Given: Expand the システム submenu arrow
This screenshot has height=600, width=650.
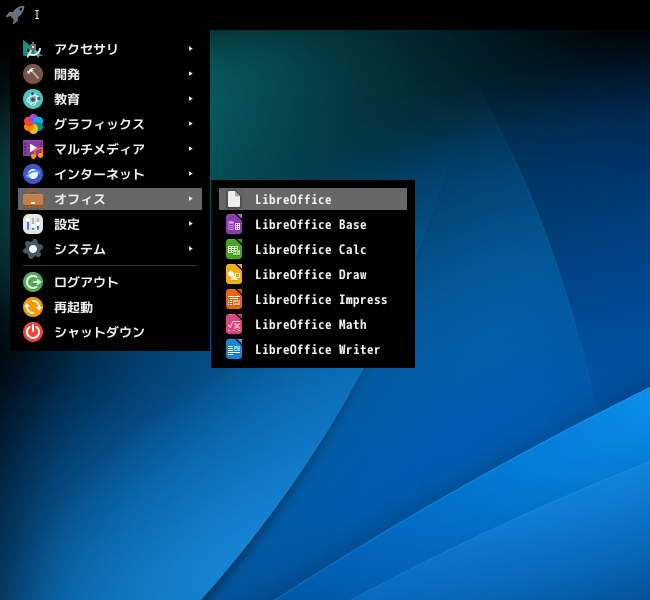Looking at the screenshot, I should [191, 249].
